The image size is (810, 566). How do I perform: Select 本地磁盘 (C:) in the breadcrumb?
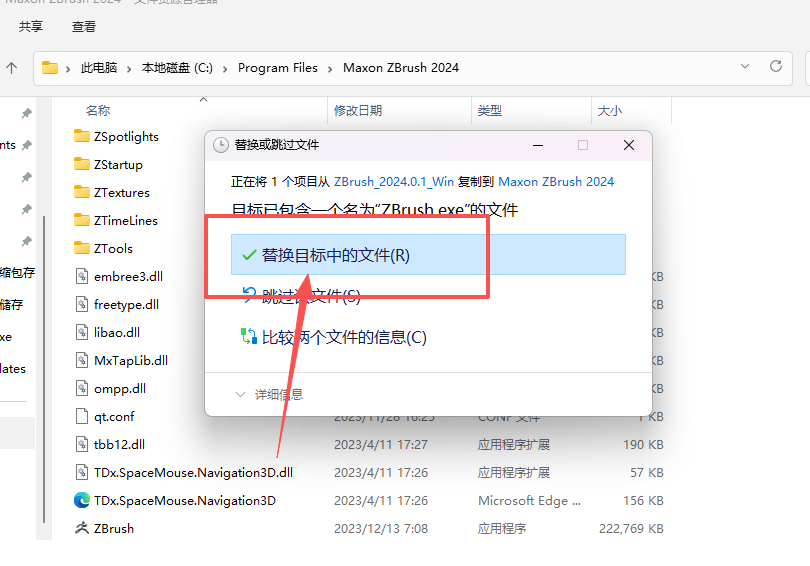177,68
